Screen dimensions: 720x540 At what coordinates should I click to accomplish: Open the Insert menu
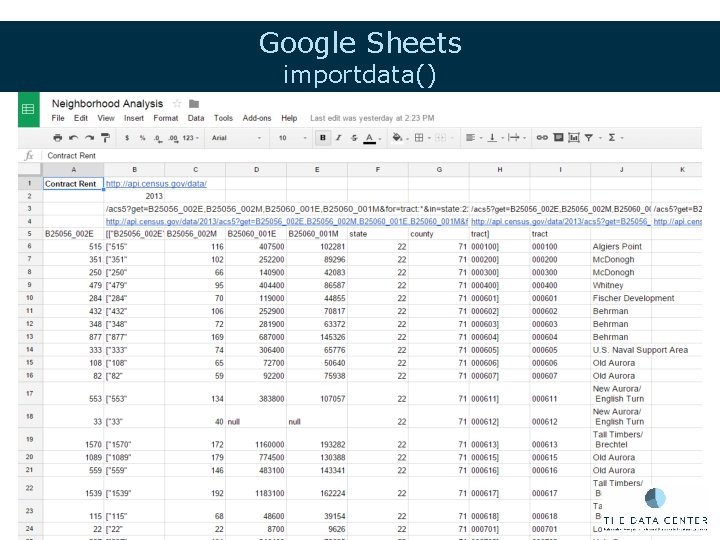point(134,118)
